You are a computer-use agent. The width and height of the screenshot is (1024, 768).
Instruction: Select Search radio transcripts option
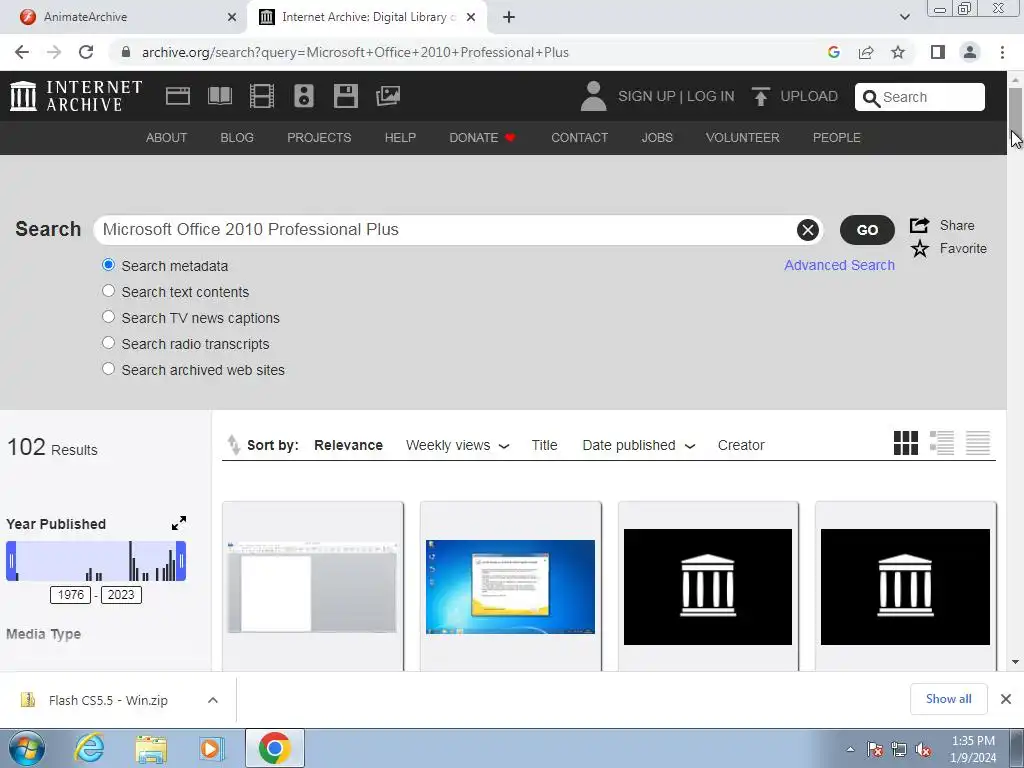click(108, 343)
